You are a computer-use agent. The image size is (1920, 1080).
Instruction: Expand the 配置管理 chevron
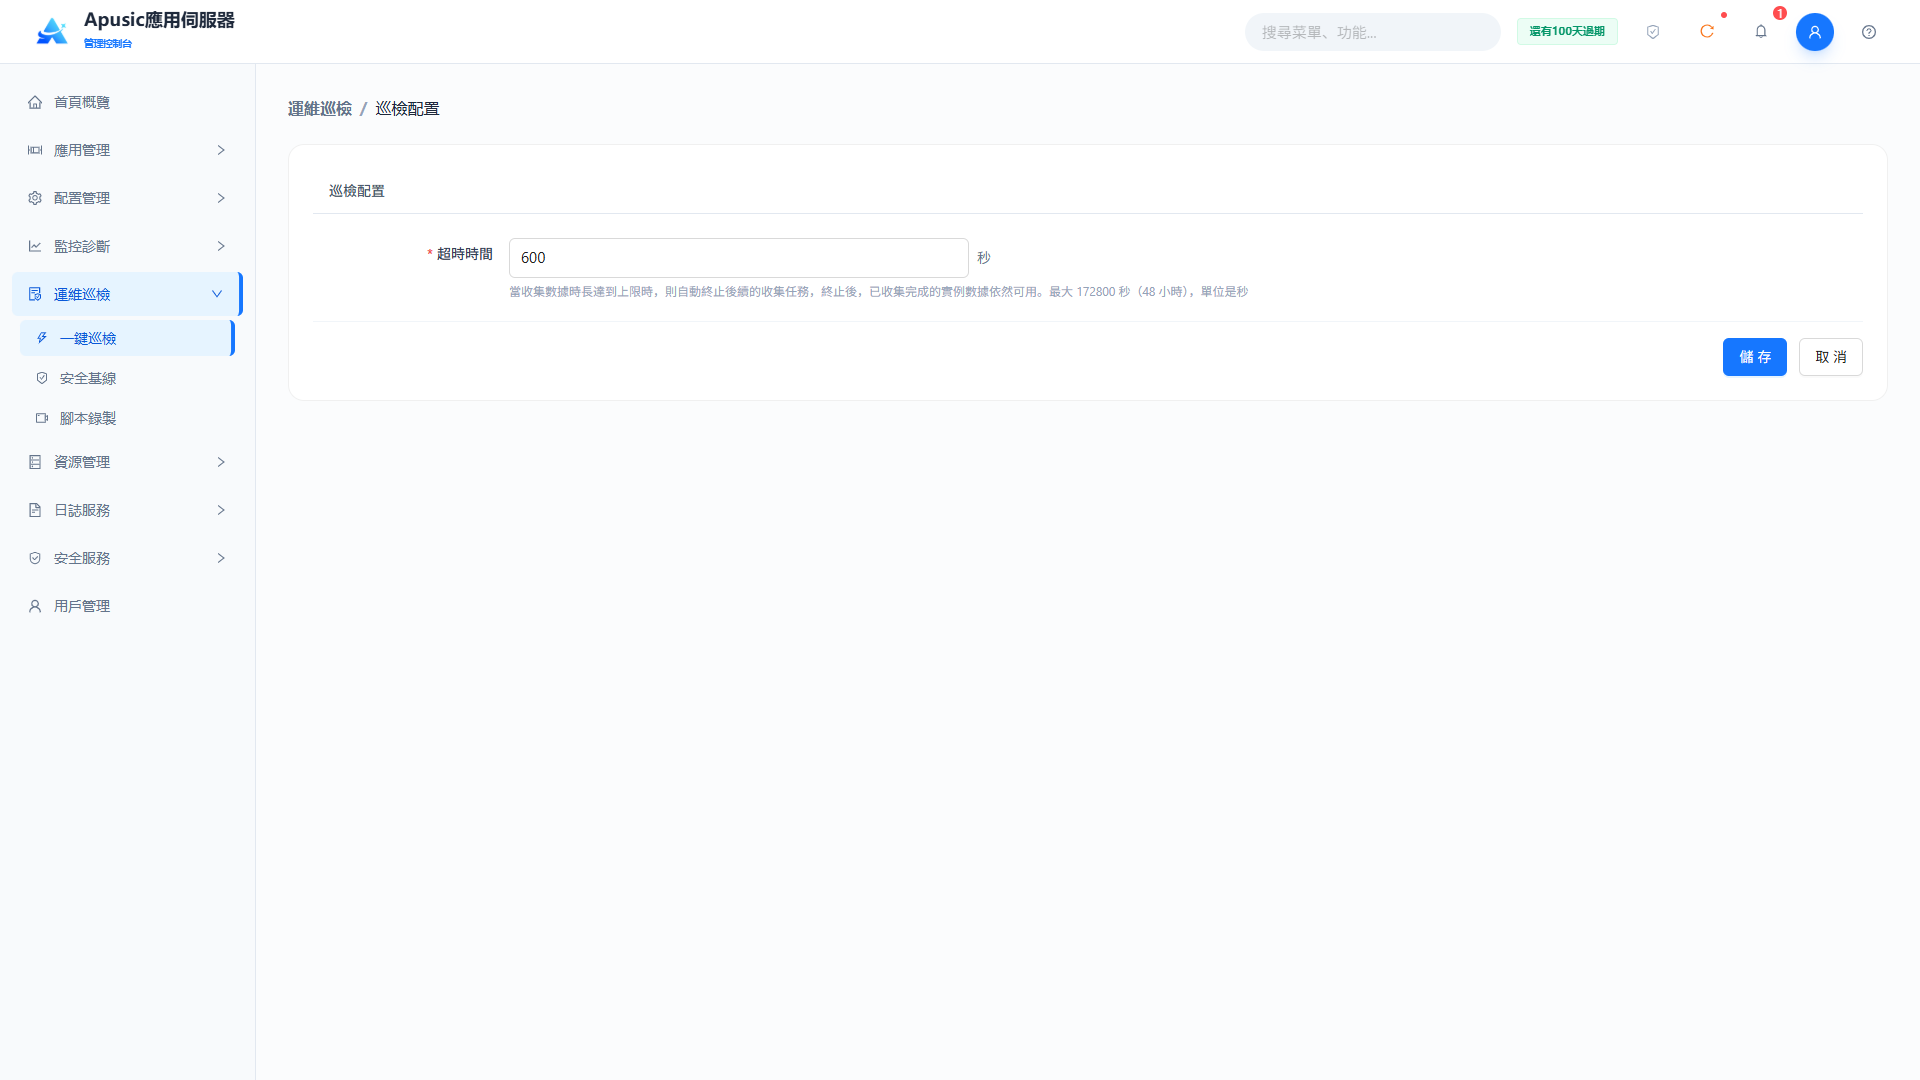tap(221, 198)
